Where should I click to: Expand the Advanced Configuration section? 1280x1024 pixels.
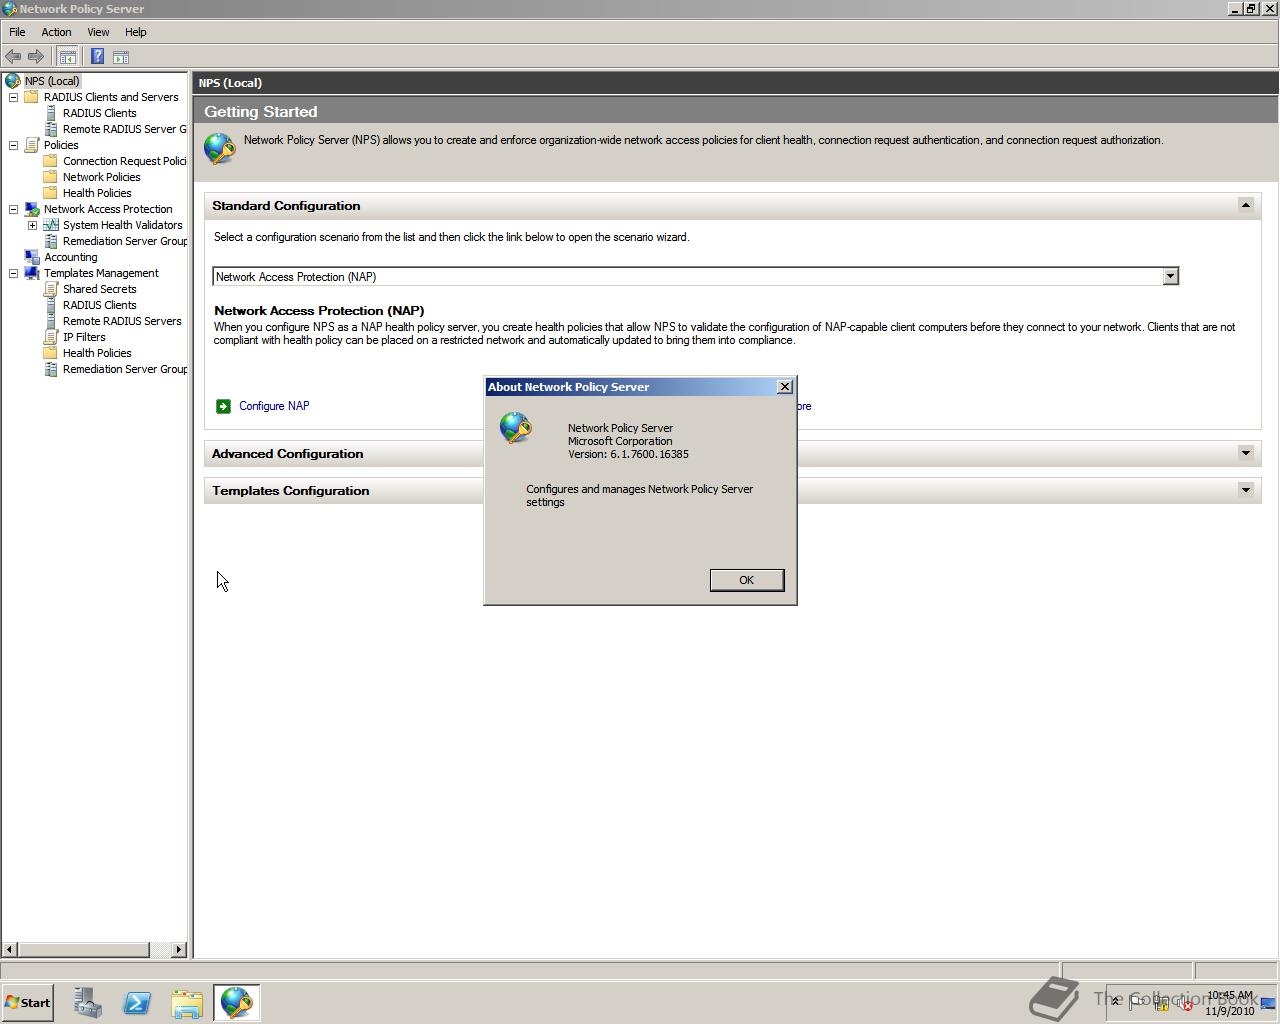1245,453
